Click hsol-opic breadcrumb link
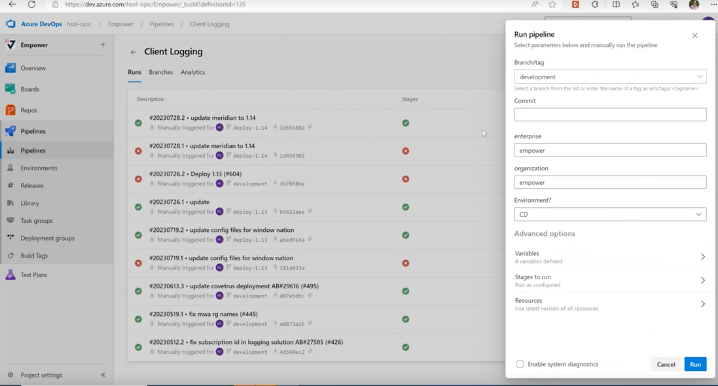The height and width of the screenshot is (386, 718). click(x=79, y=24)
